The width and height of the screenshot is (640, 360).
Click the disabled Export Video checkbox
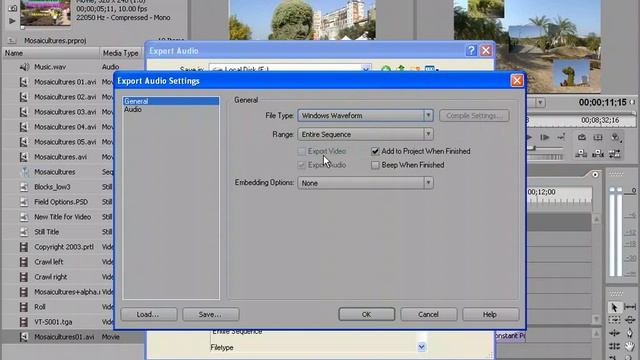[x=301, y=151]
